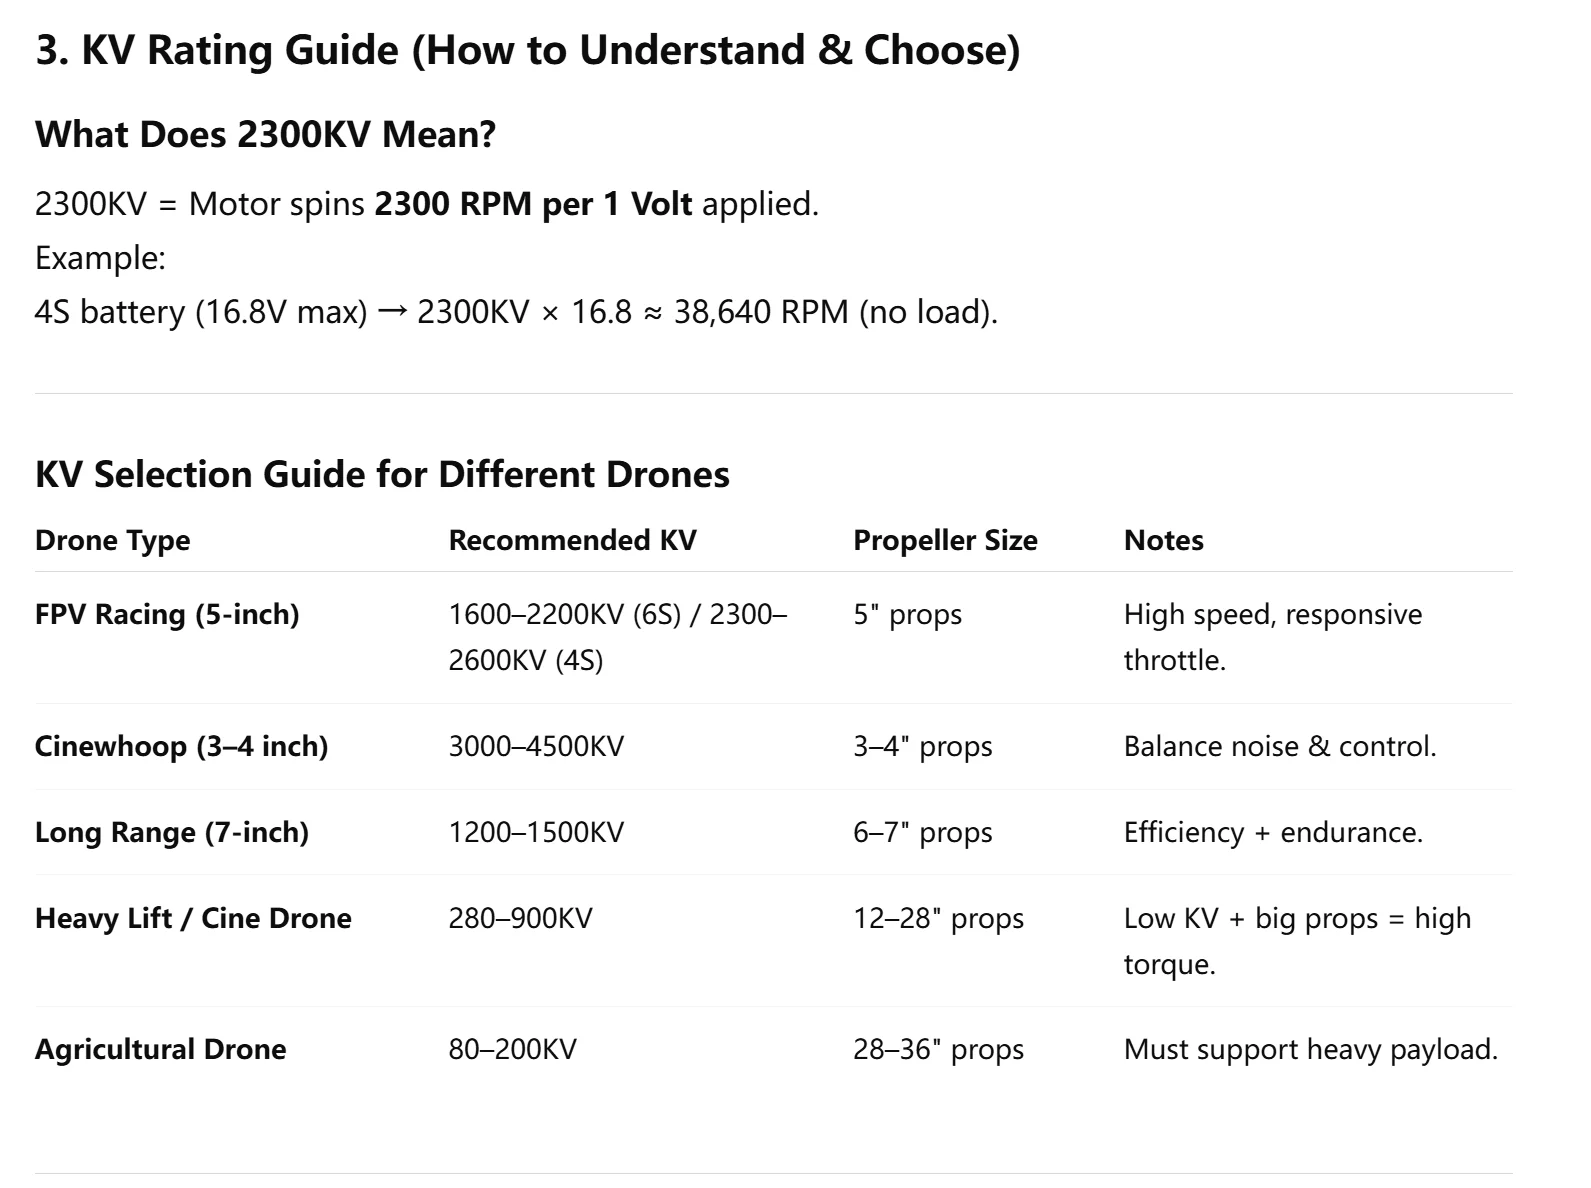Click the "1200–1500KV" cell
Viewport: 1591px width, 1188px height.
(x=536, y=832)
